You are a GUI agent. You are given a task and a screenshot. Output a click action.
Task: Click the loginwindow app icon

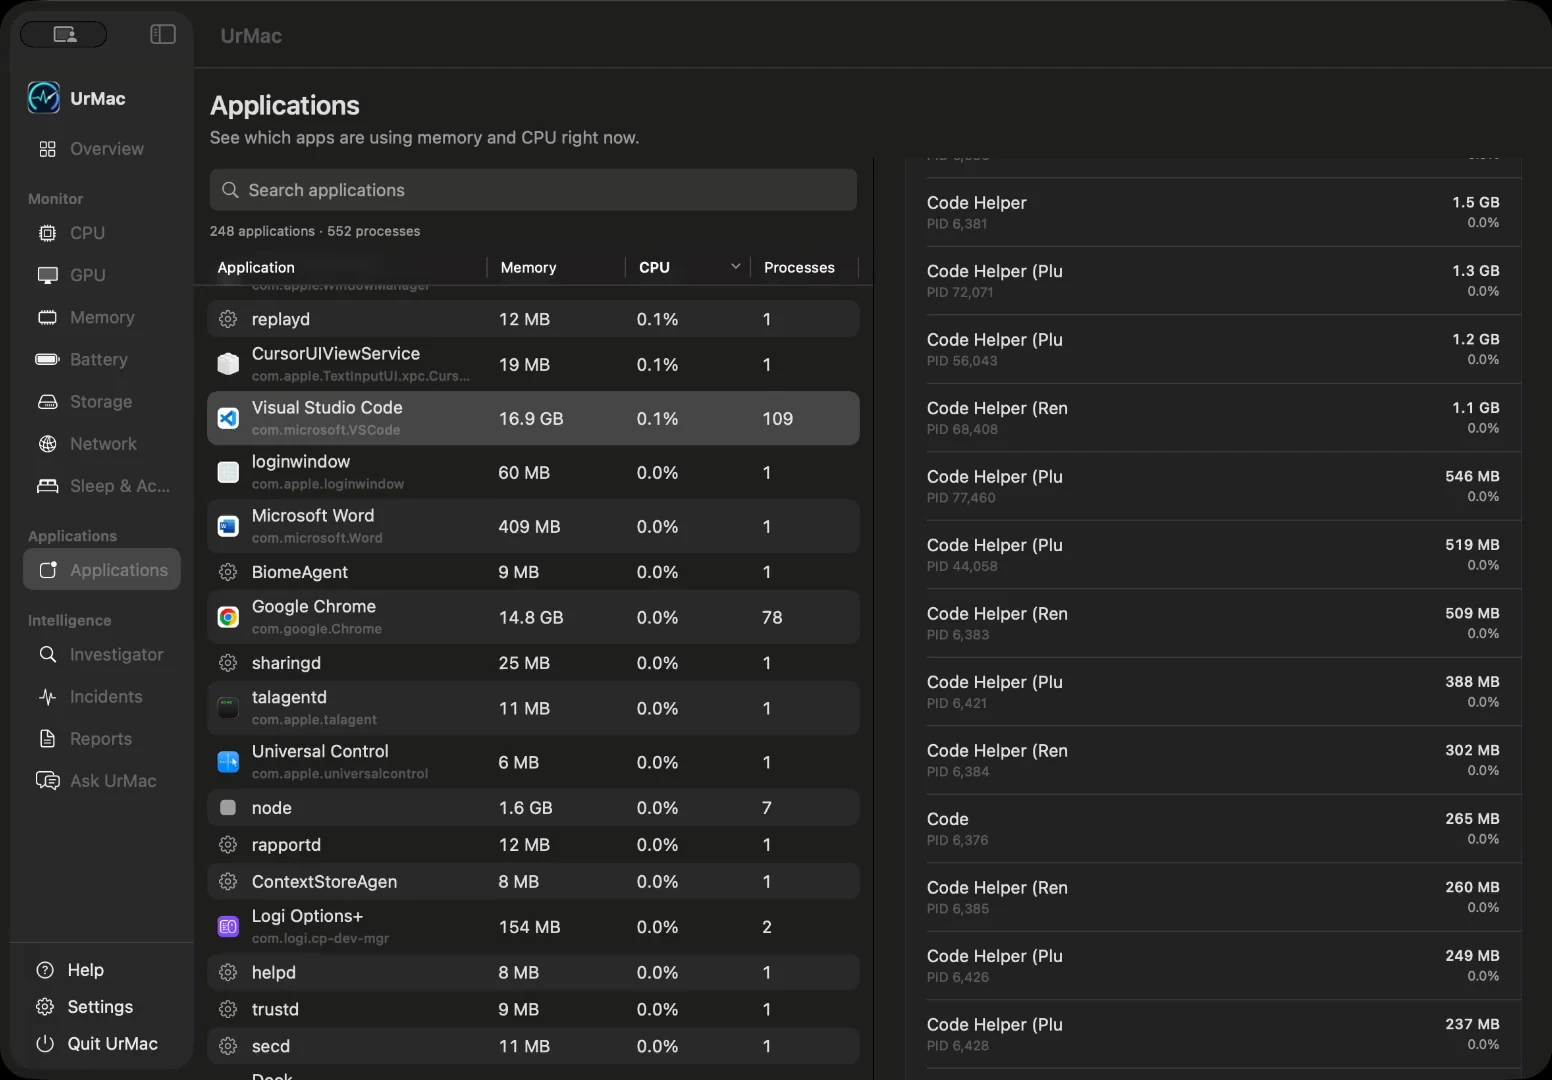[228, 472]
